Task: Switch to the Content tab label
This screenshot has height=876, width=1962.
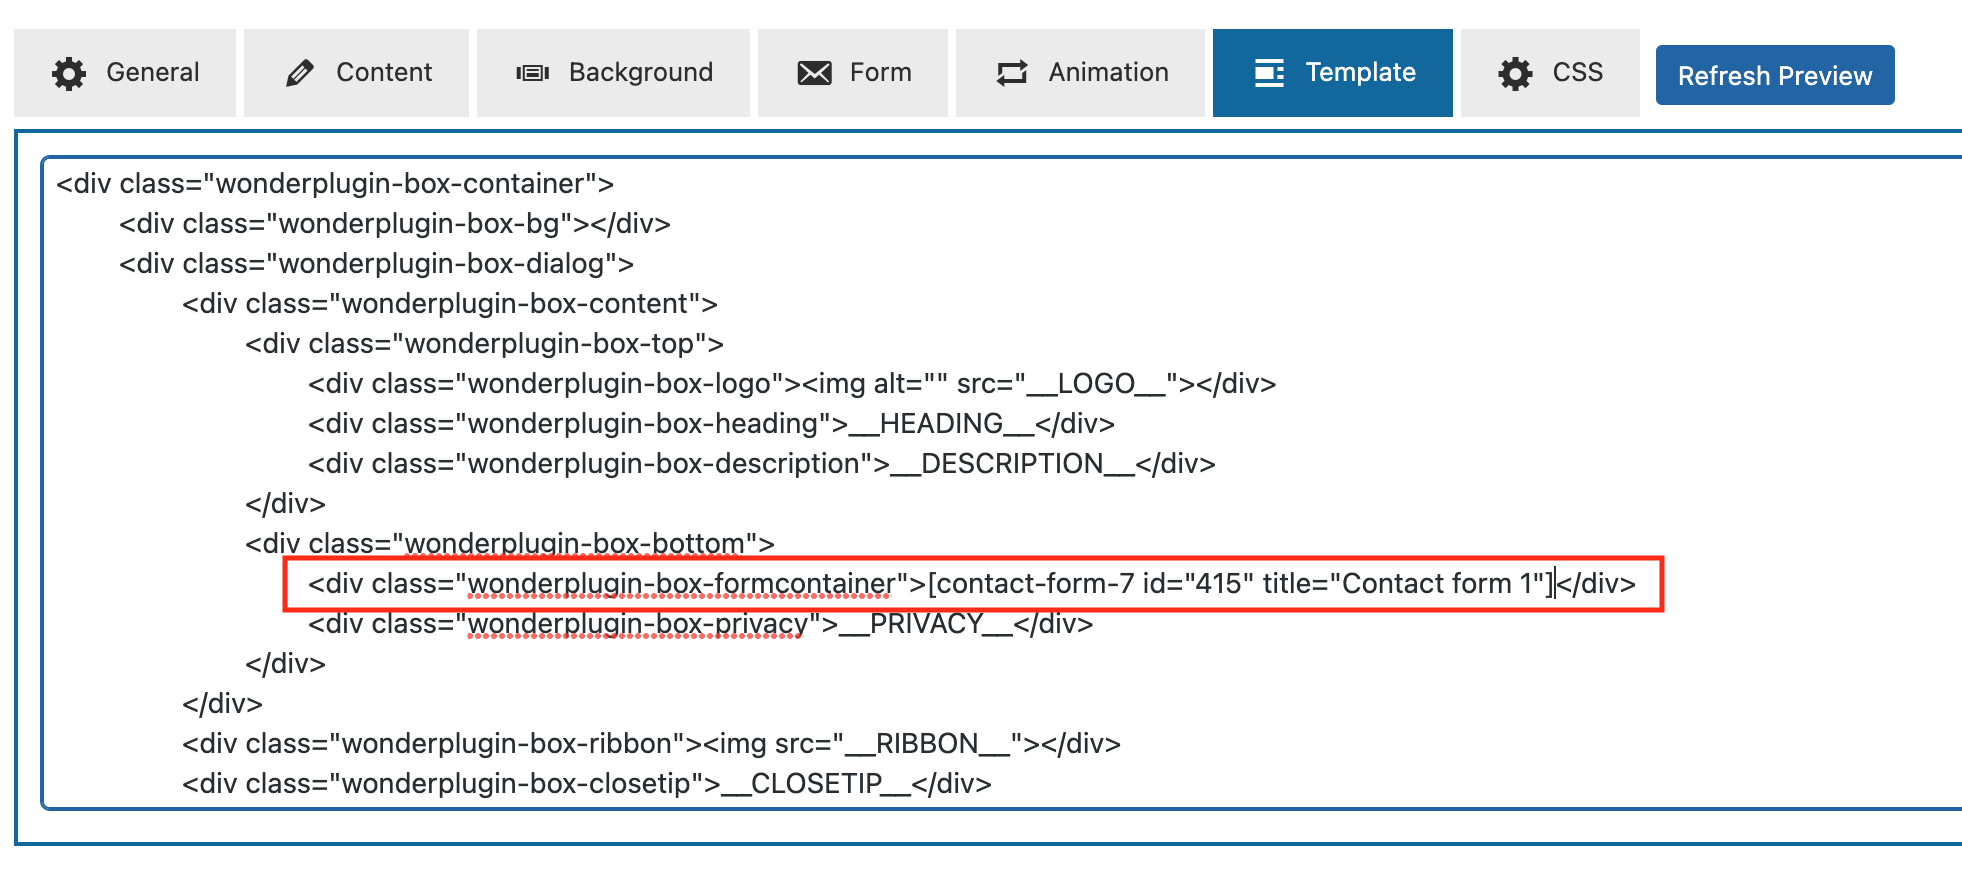Action: point(384,73)
